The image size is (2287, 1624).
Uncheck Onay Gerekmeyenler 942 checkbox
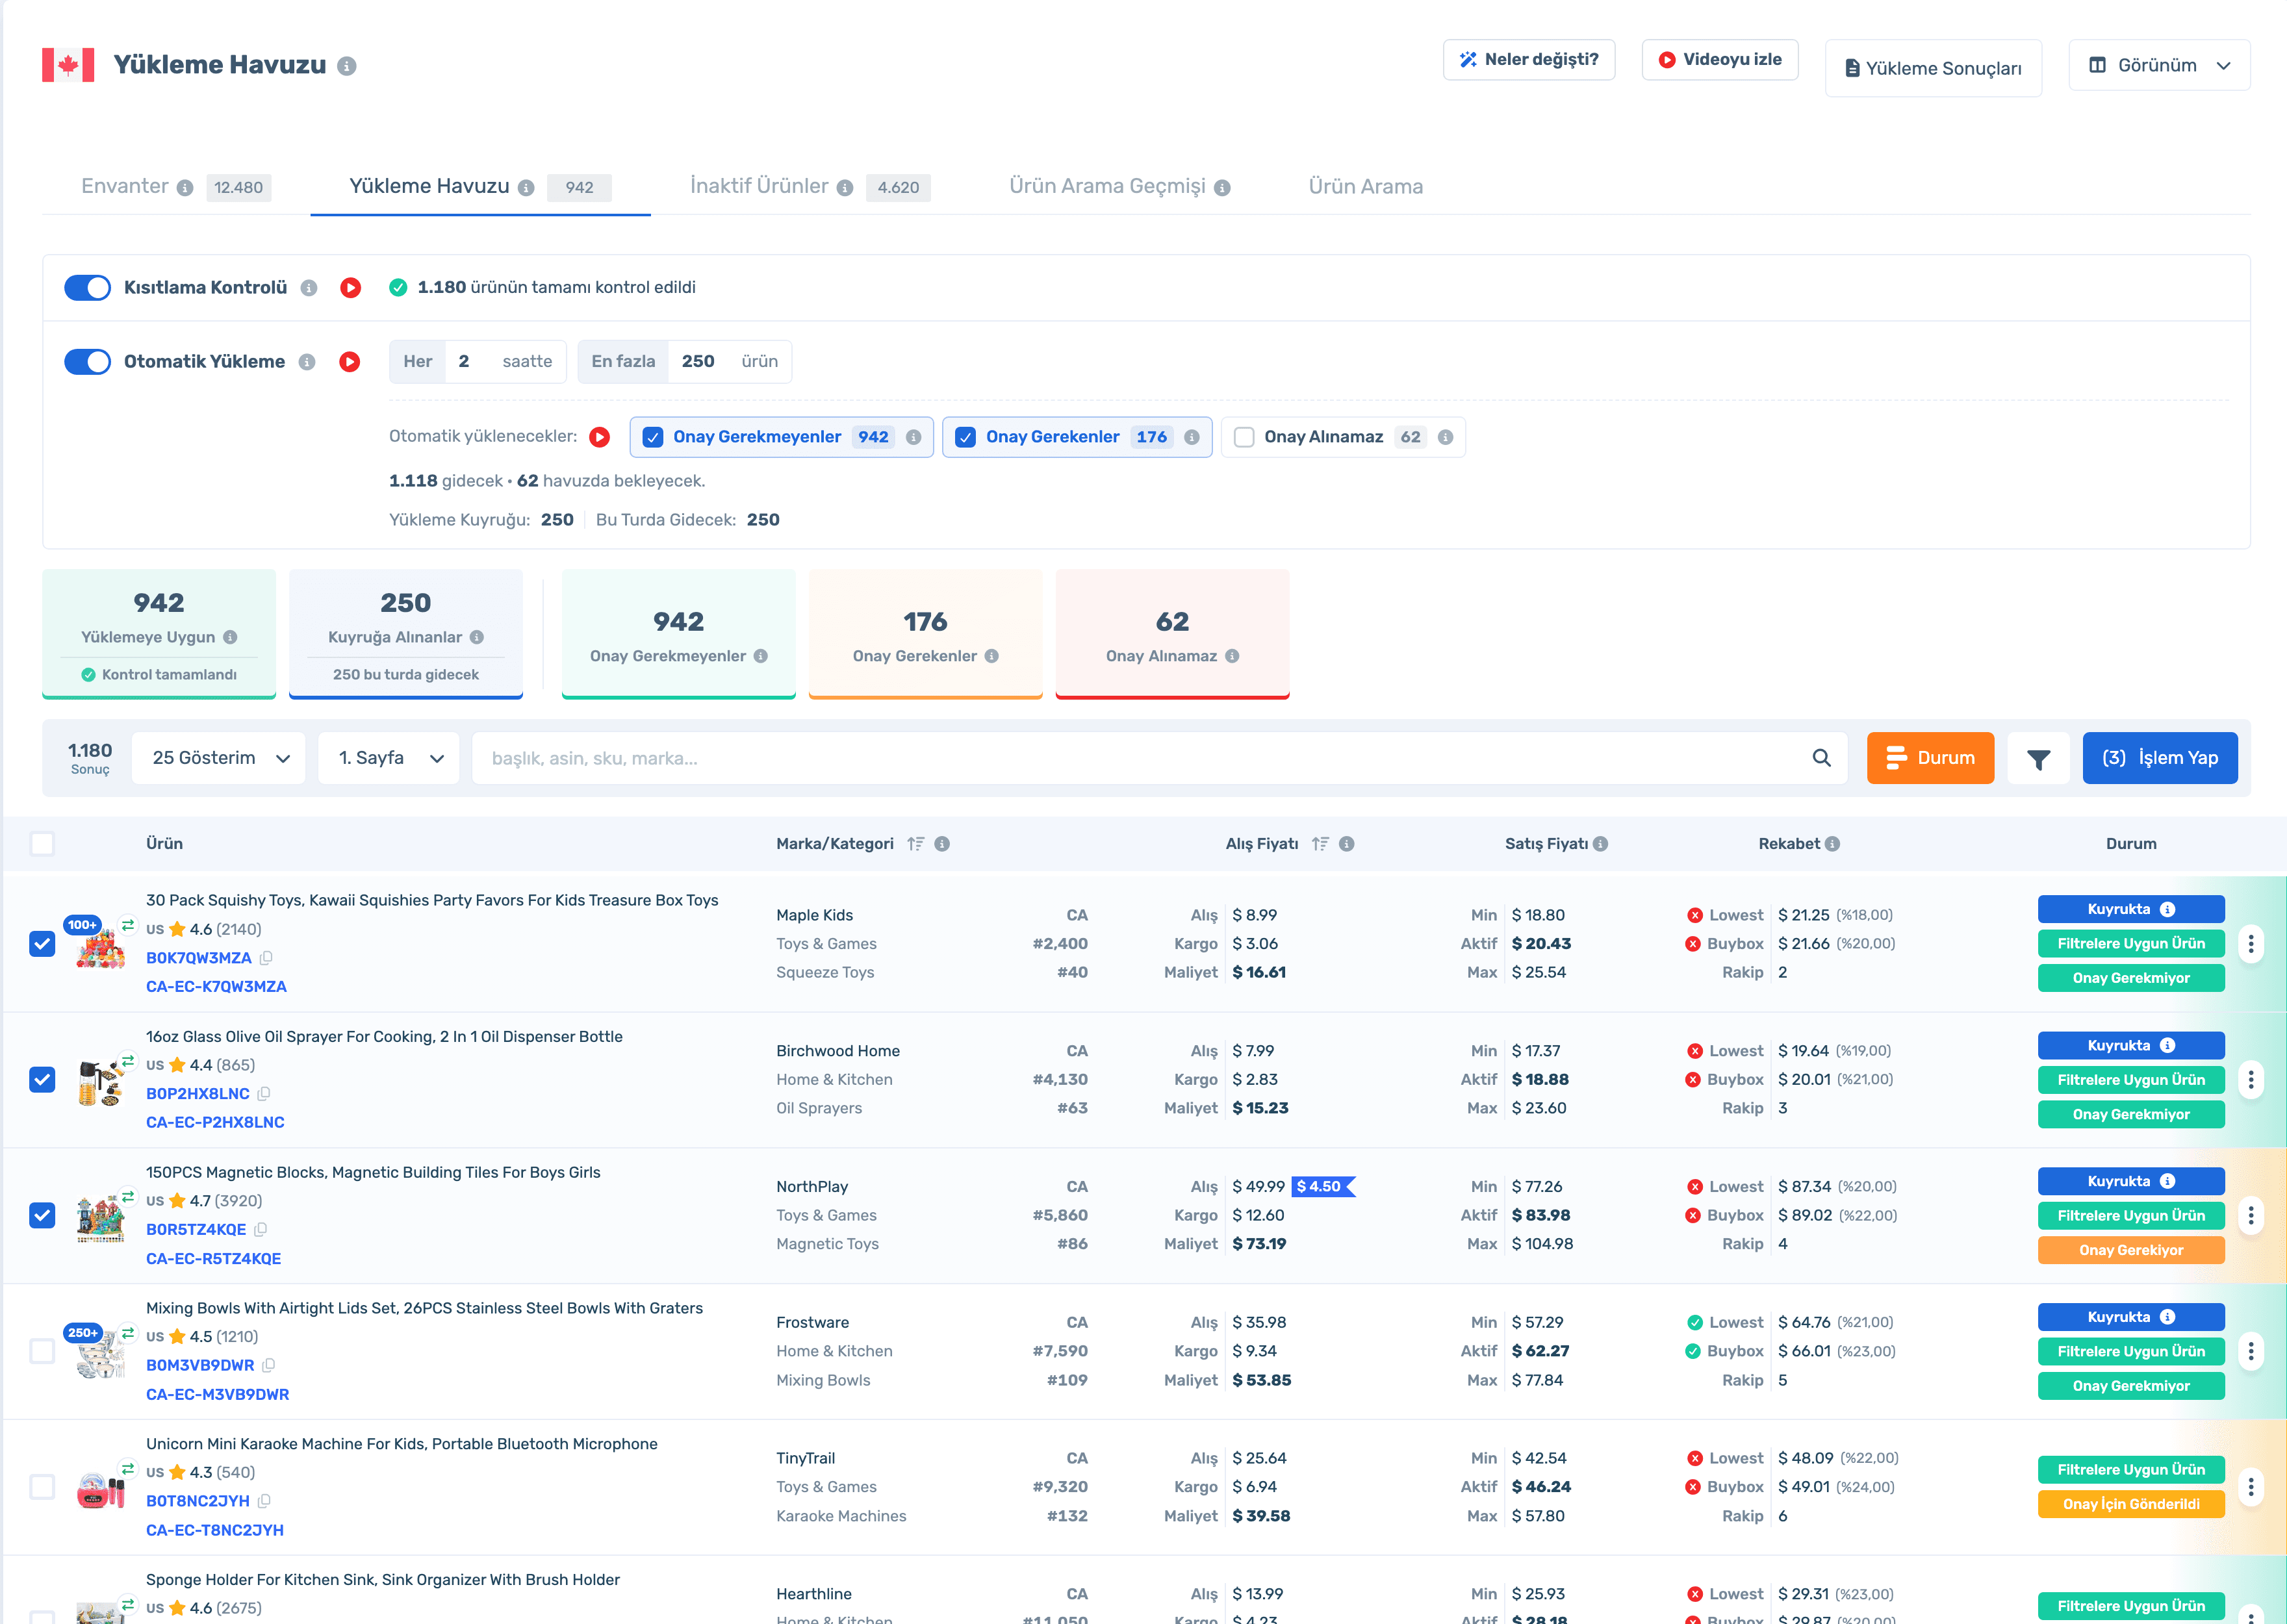[653, 437]
